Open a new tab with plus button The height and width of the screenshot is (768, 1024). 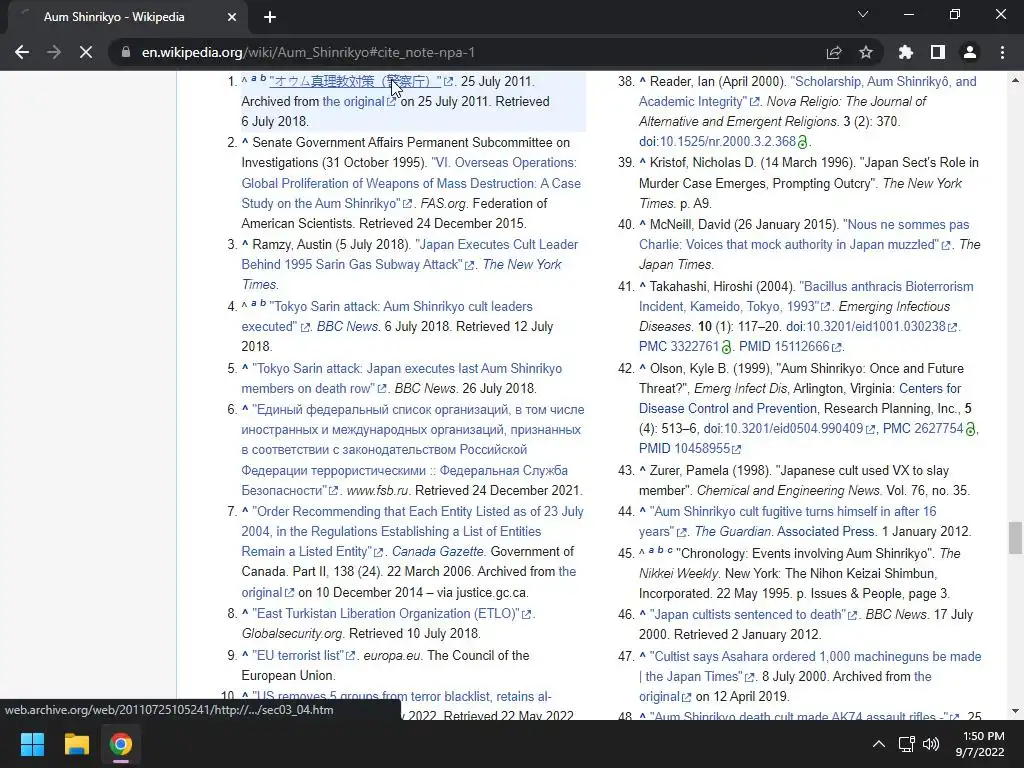(x=270, y=17)
